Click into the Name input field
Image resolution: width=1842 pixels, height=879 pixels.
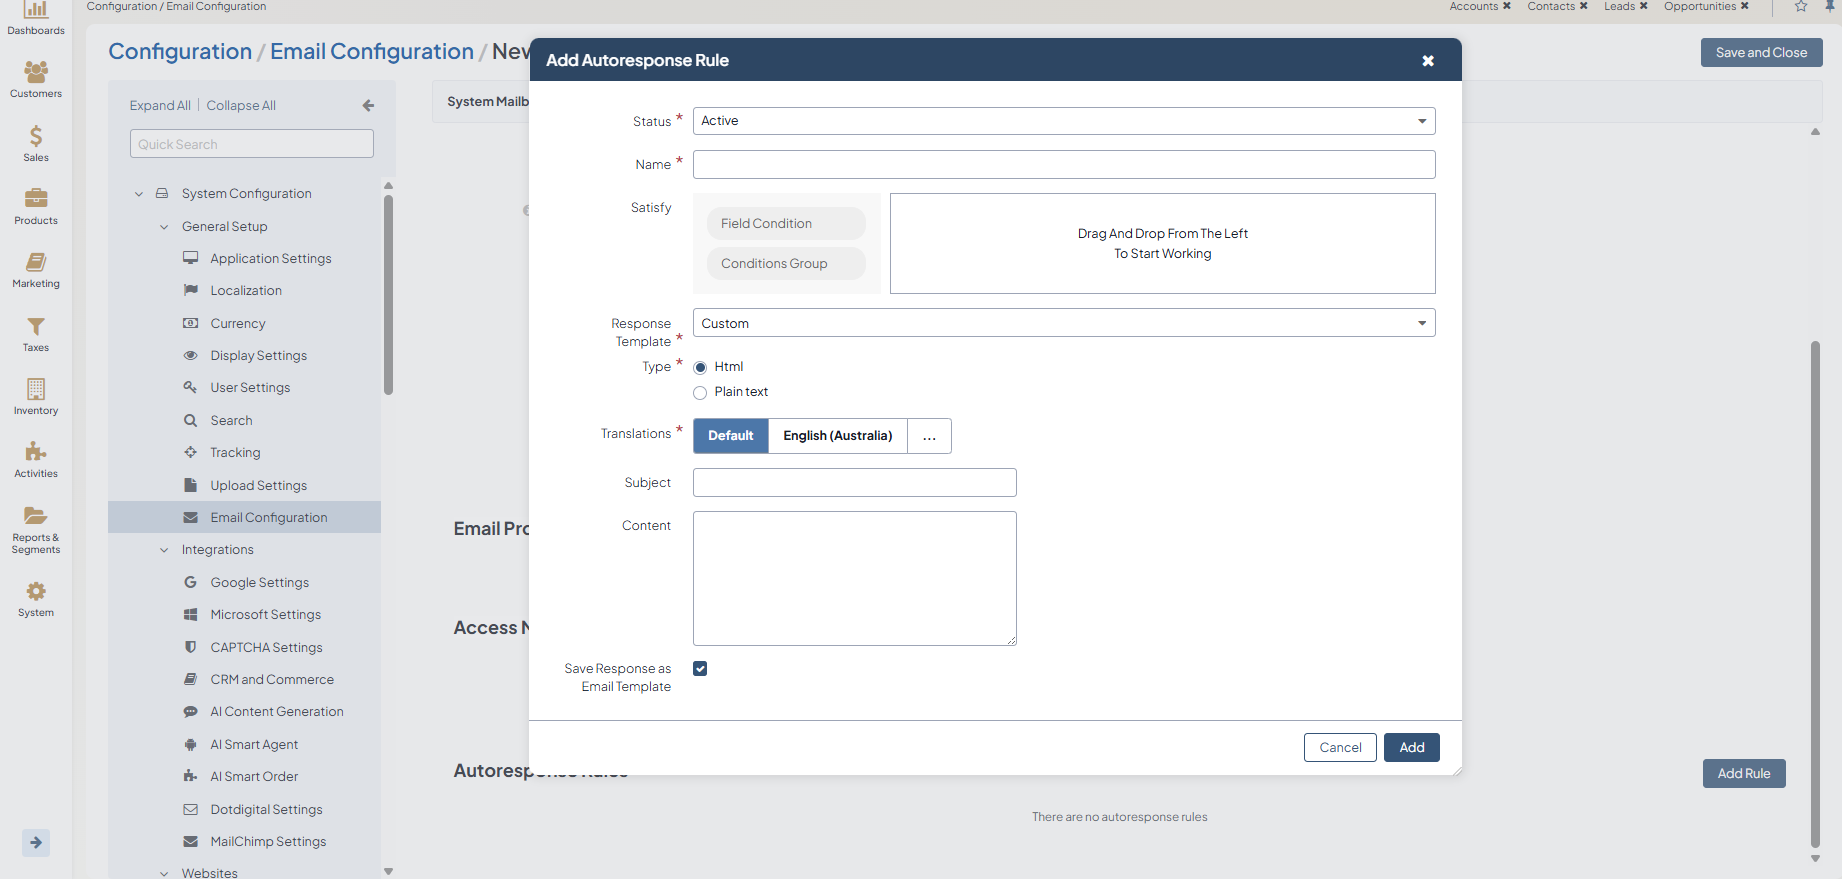[1063, 165]
